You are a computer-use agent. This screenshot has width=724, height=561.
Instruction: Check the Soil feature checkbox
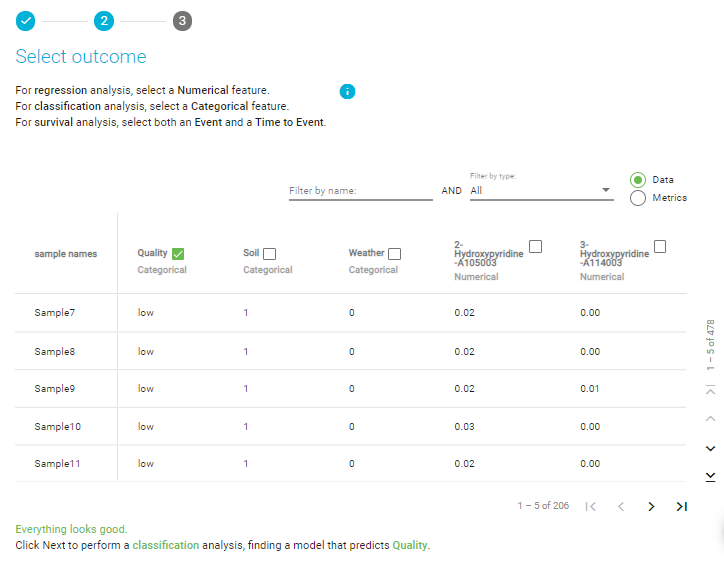click(x=269, y=254)
